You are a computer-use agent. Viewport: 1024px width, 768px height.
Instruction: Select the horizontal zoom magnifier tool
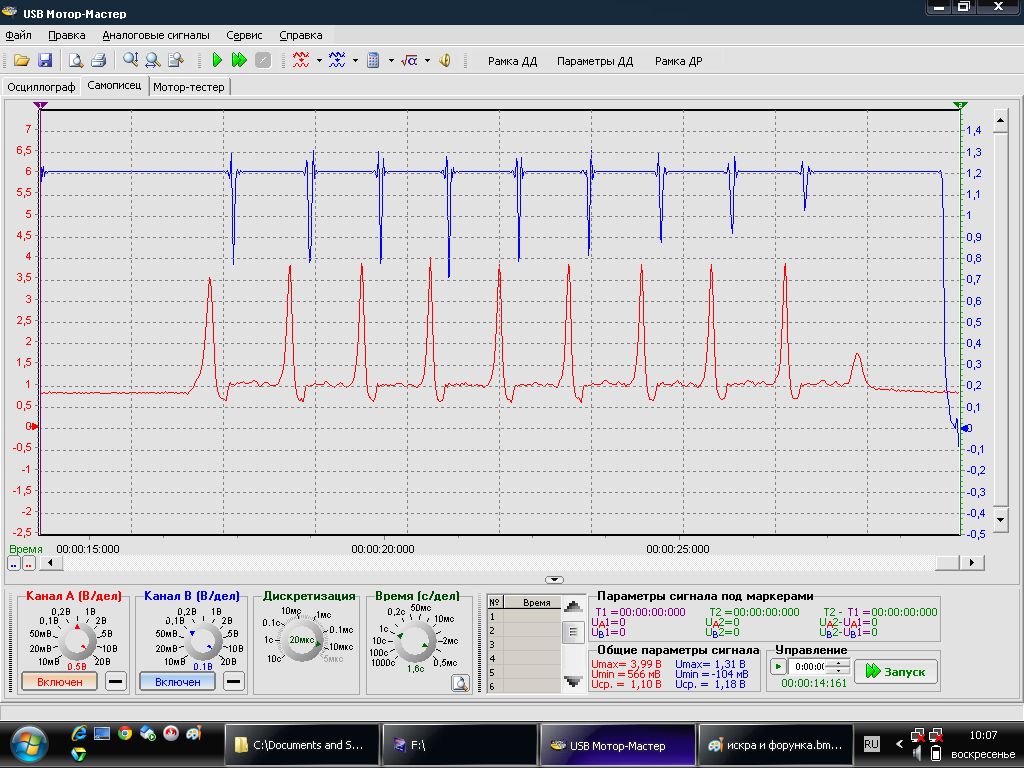click(153, 61)
